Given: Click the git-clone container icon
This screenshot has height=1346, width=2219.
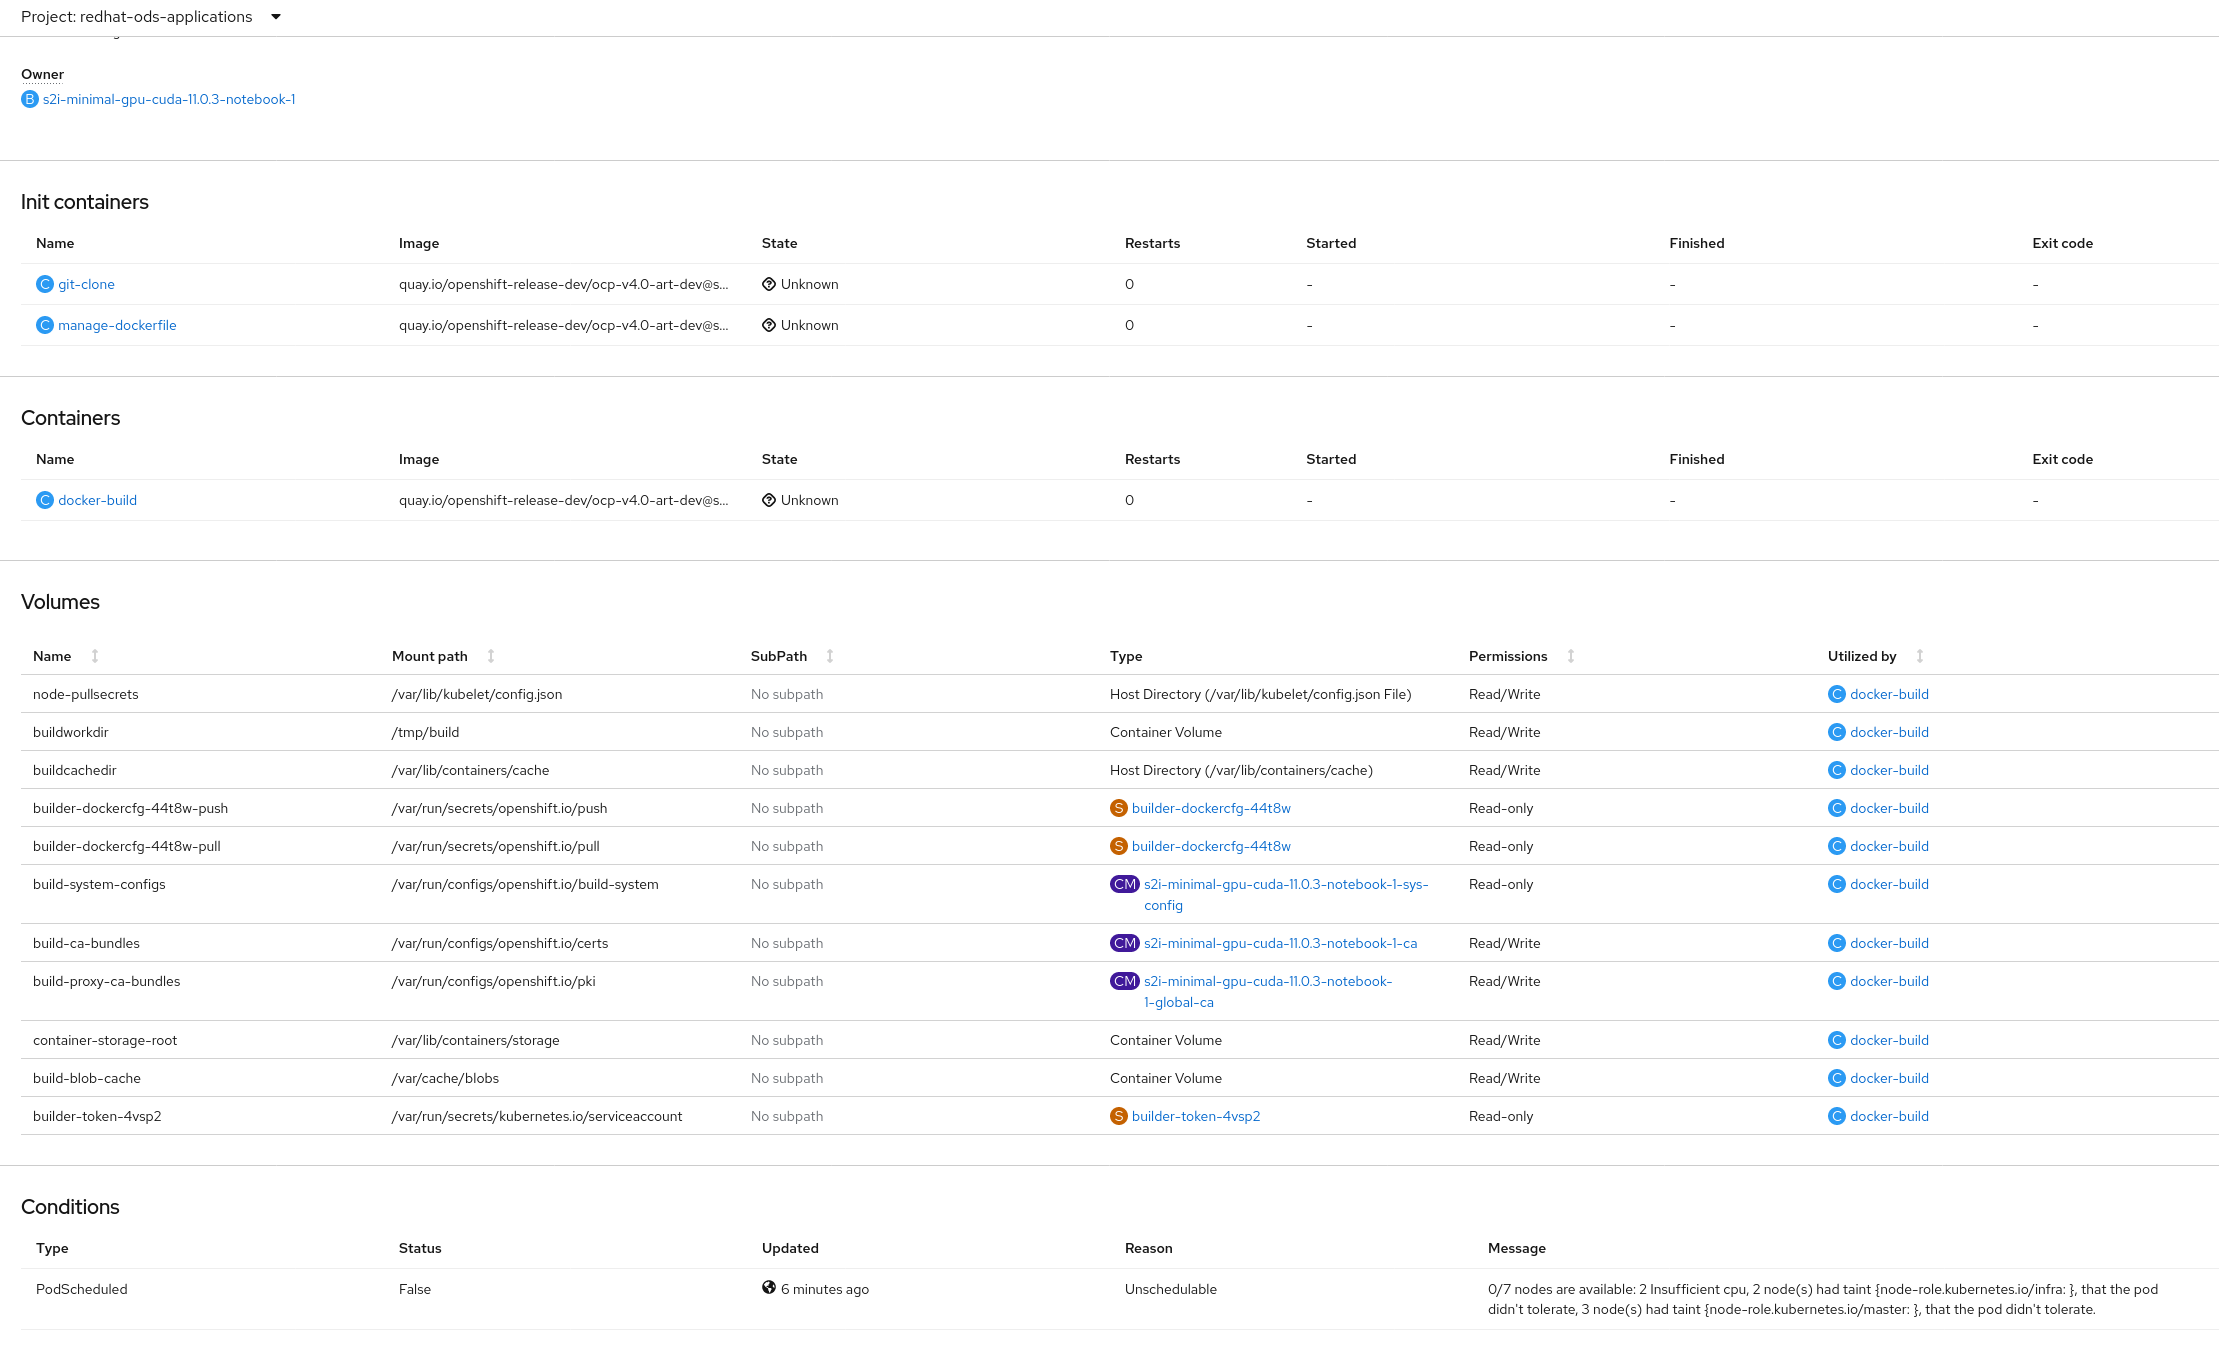Looking at the screenshot, I should (45, 284).
